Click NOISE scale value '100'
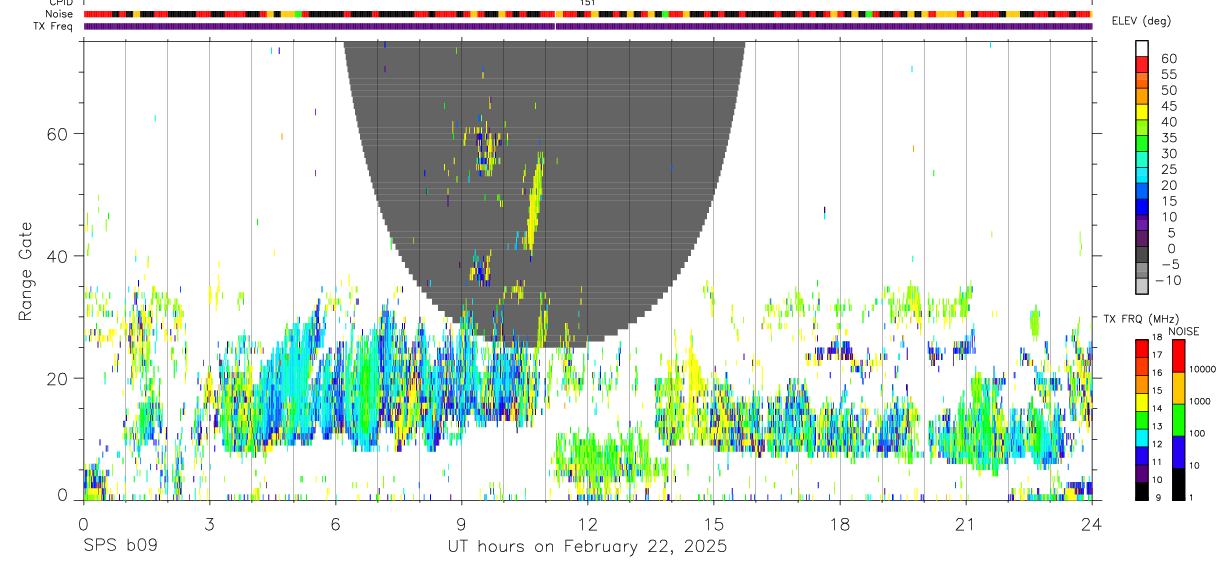 pos(1197,433)
